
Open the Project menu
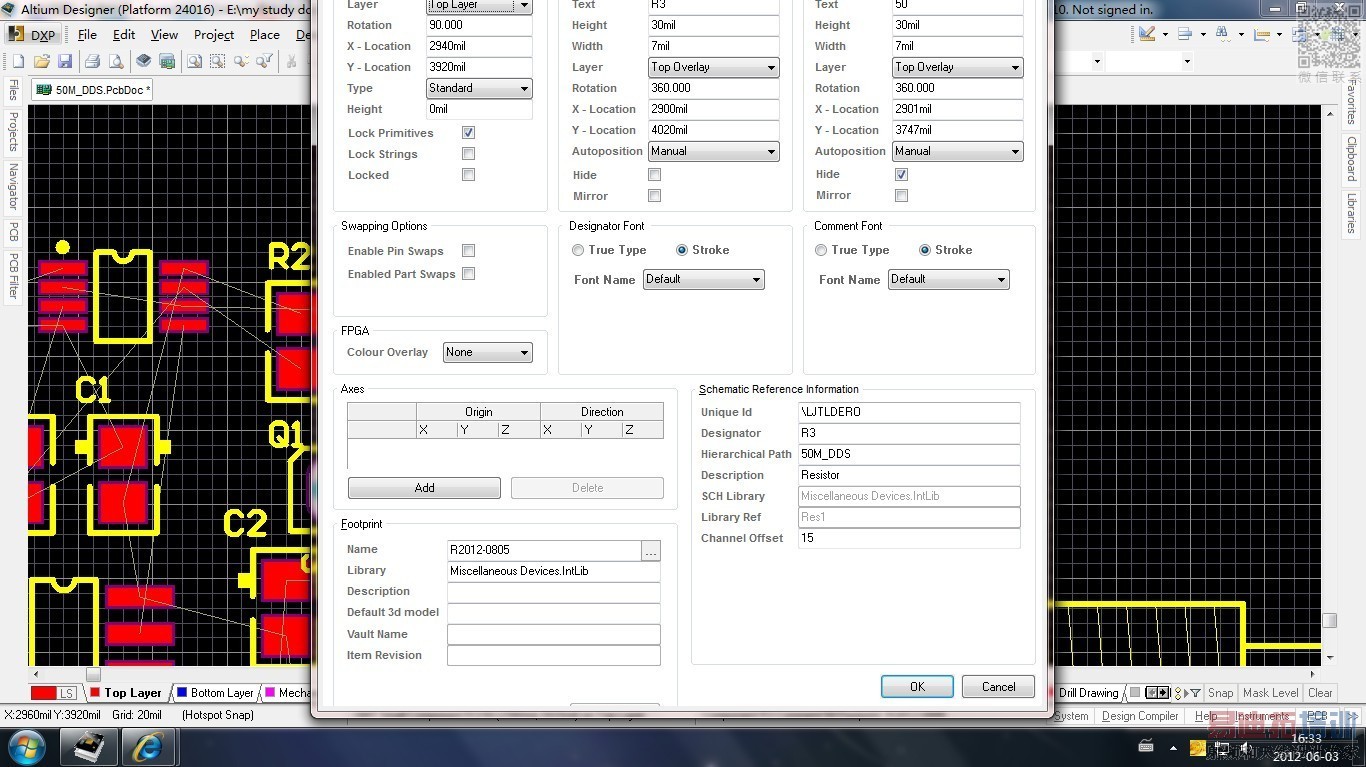click(214, 34)
